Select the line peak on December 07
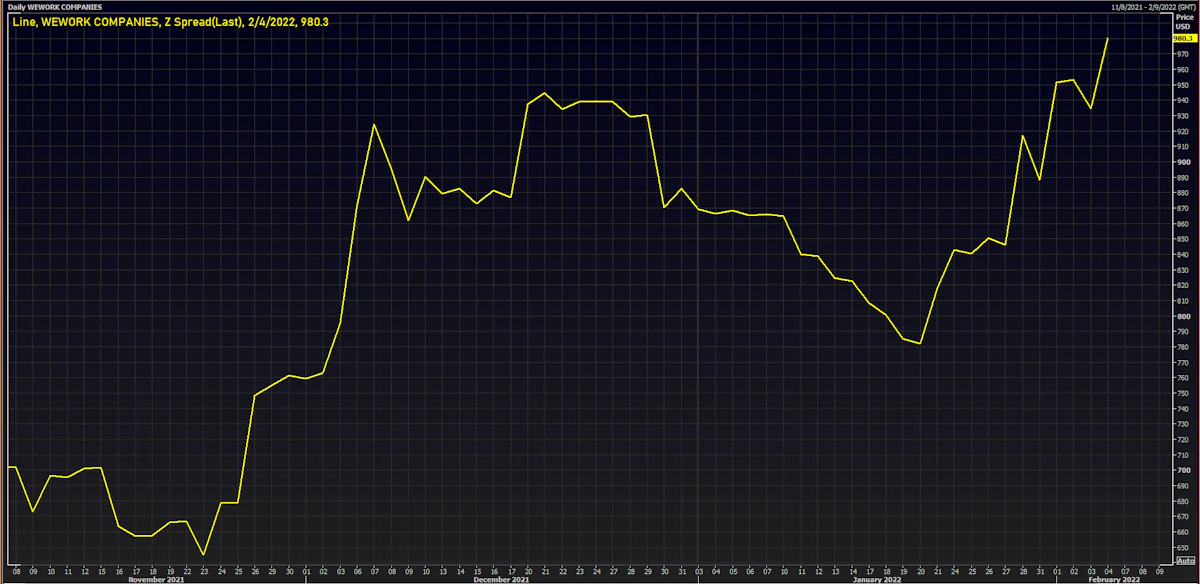 click(x=374, y=125)
